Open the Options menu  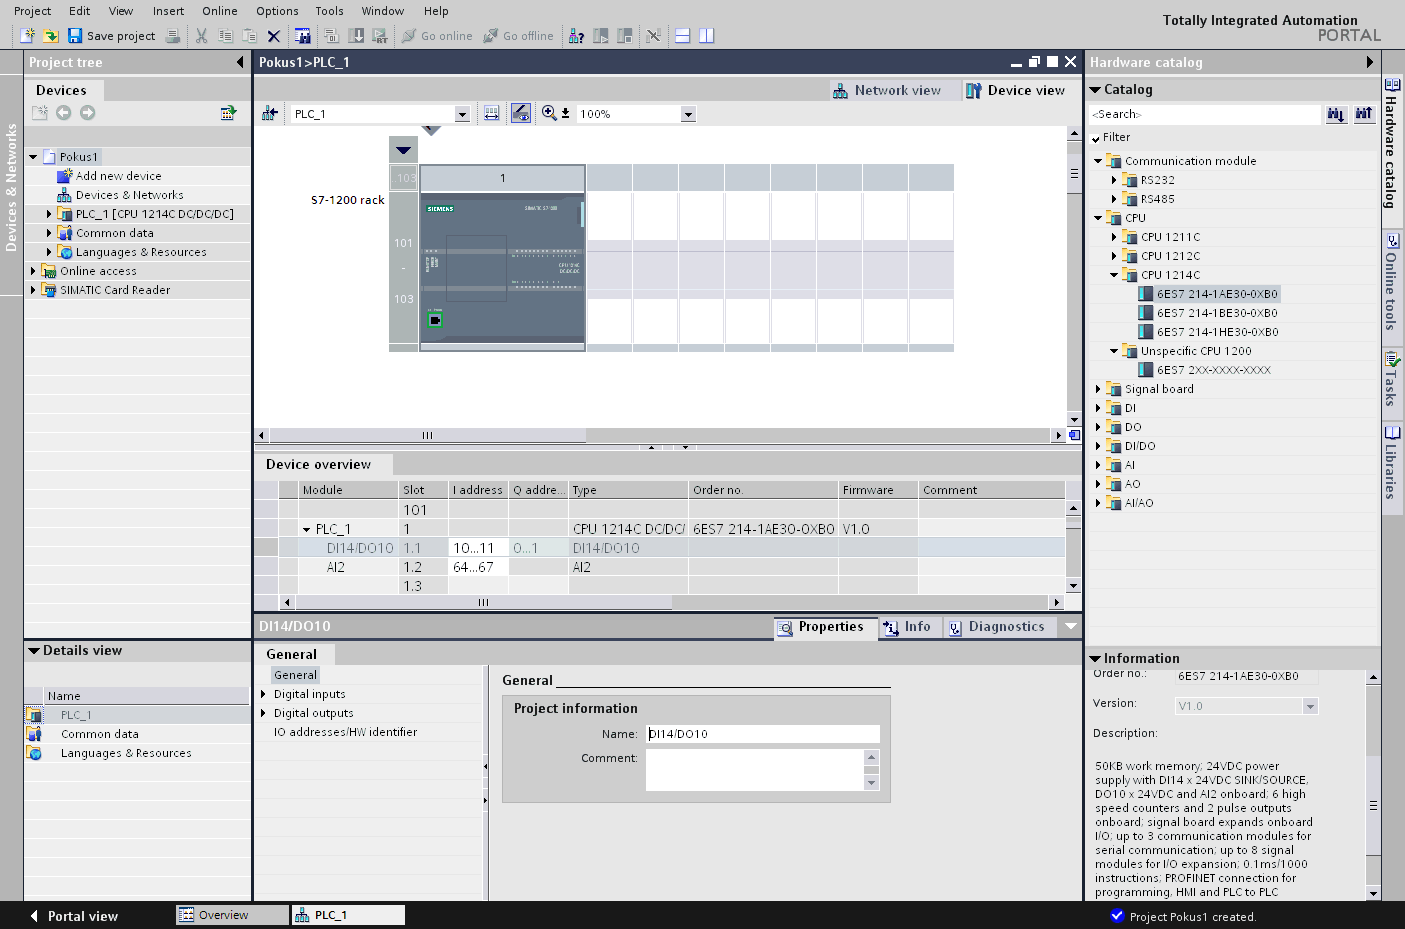click(x=277, y=11)
